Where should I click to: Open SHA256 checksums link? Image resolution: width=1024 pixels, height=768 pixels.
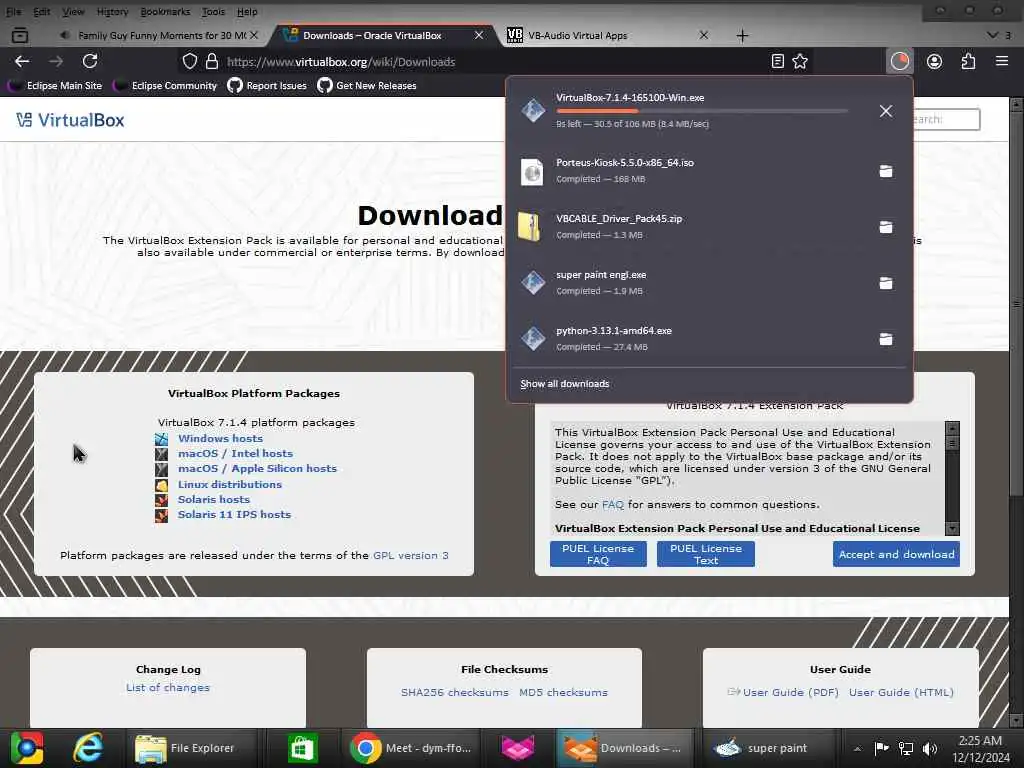click(x=455, y=692)
